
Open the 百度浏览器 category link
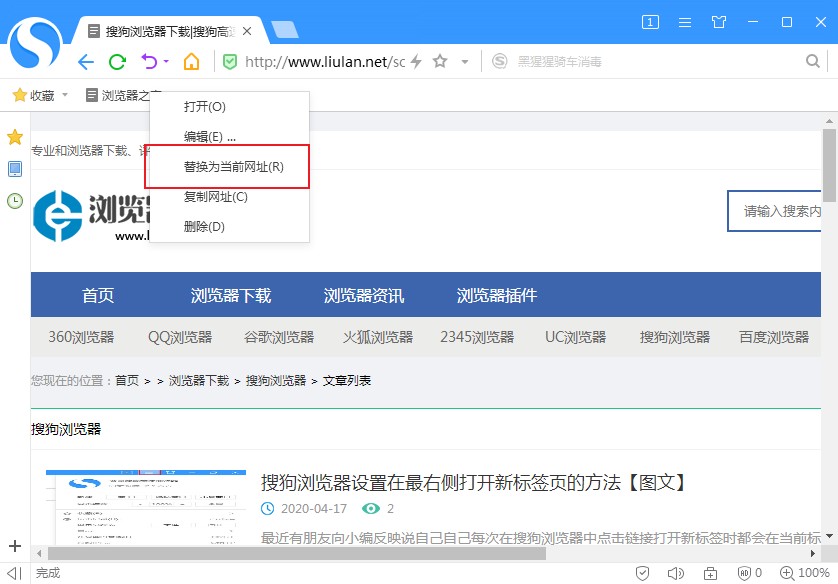(x=774, y=337)
